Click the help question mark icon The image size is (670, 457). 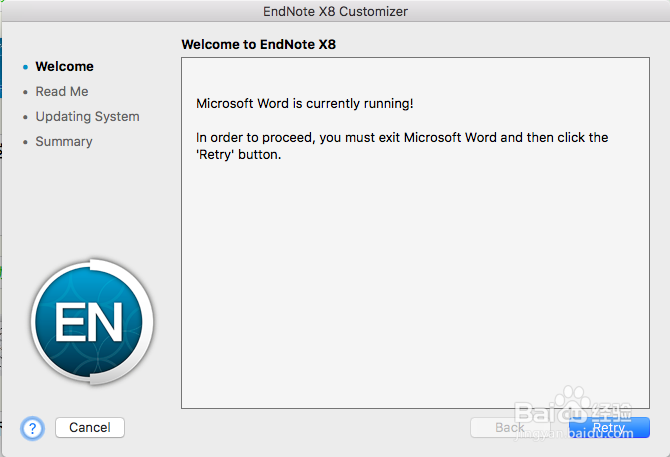coord(32,428)
